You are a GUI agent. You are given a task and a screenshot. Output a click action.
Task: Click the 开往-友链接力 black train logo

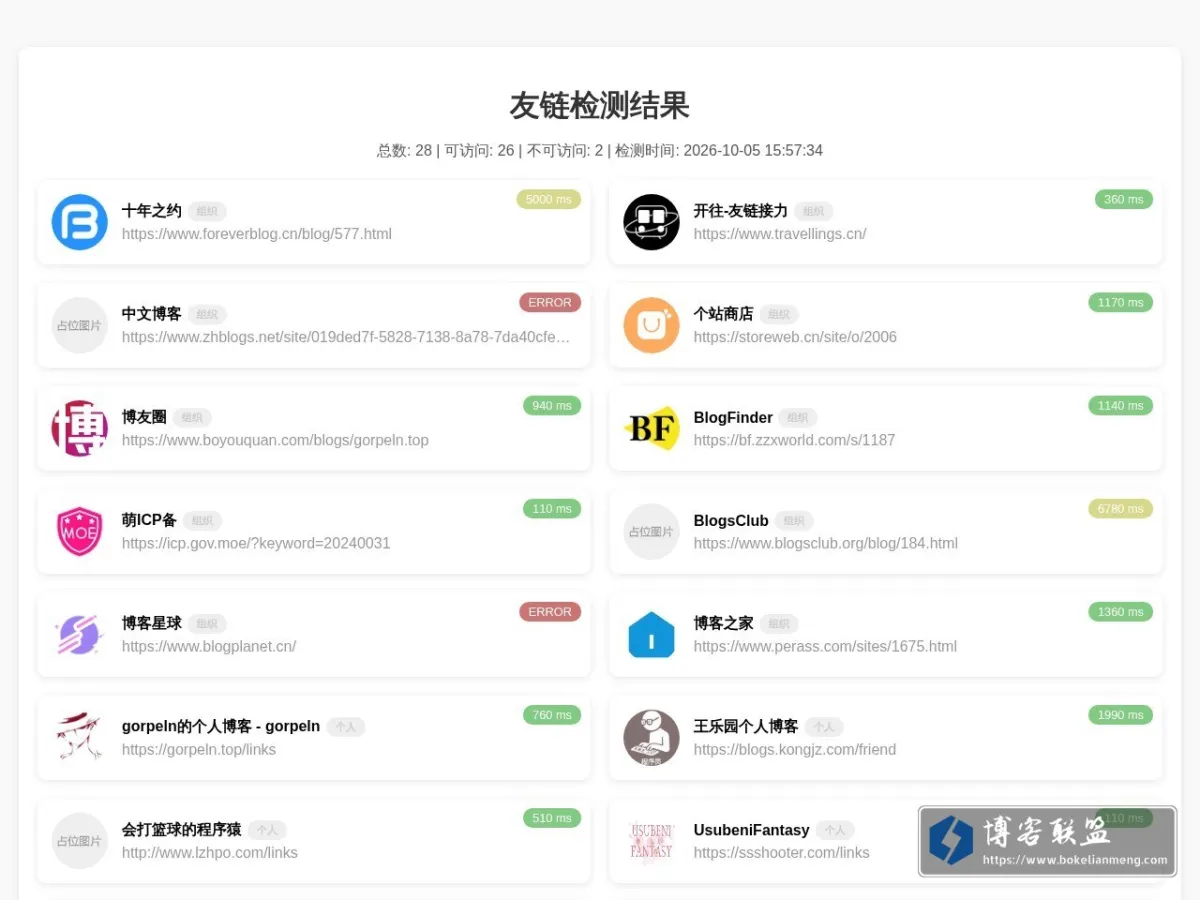[651, 222]
